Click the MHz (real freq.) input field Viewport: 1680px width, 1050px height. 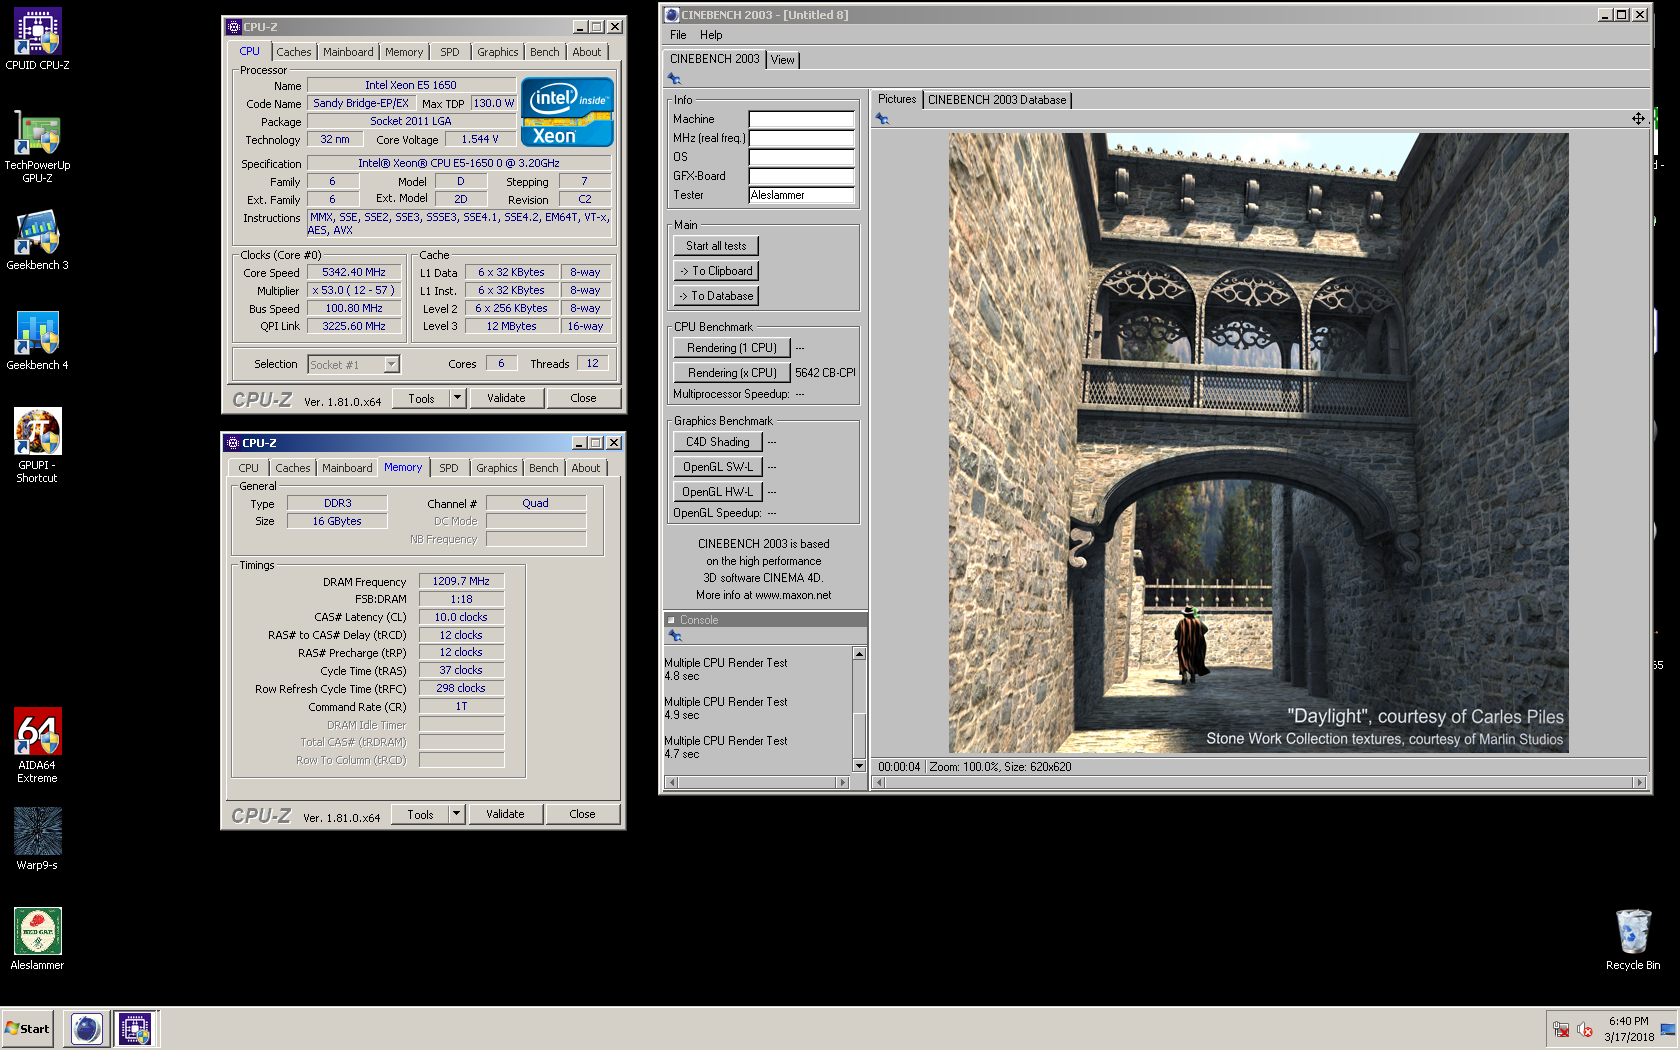(802, 138)
